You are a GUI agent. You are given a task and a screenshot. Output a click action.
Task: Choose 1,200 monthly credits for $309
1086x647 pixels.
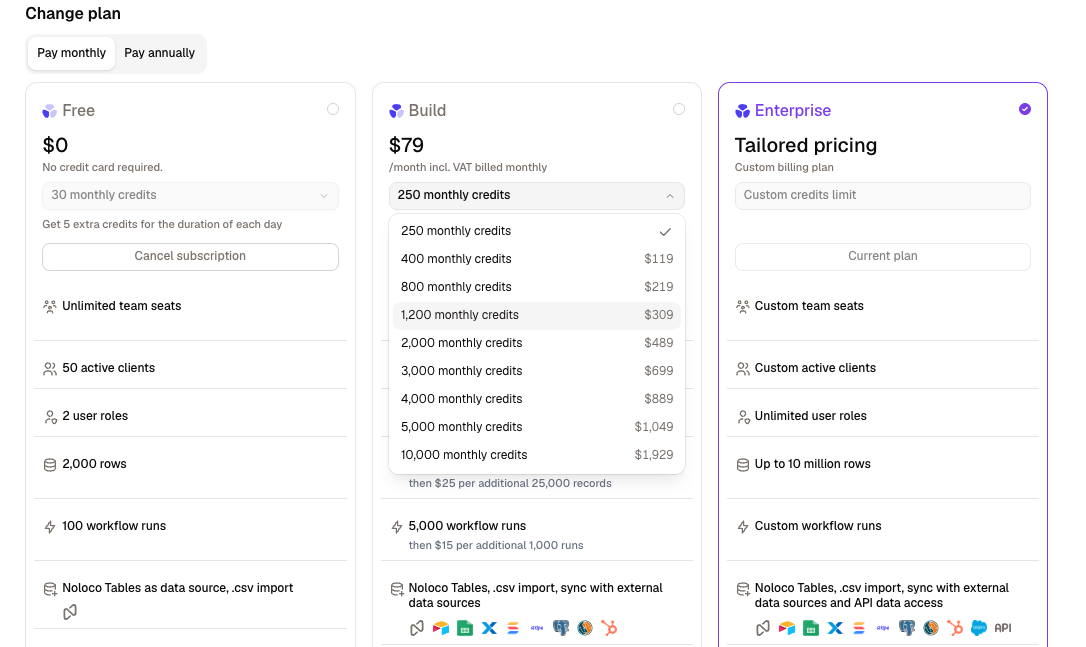537,315
